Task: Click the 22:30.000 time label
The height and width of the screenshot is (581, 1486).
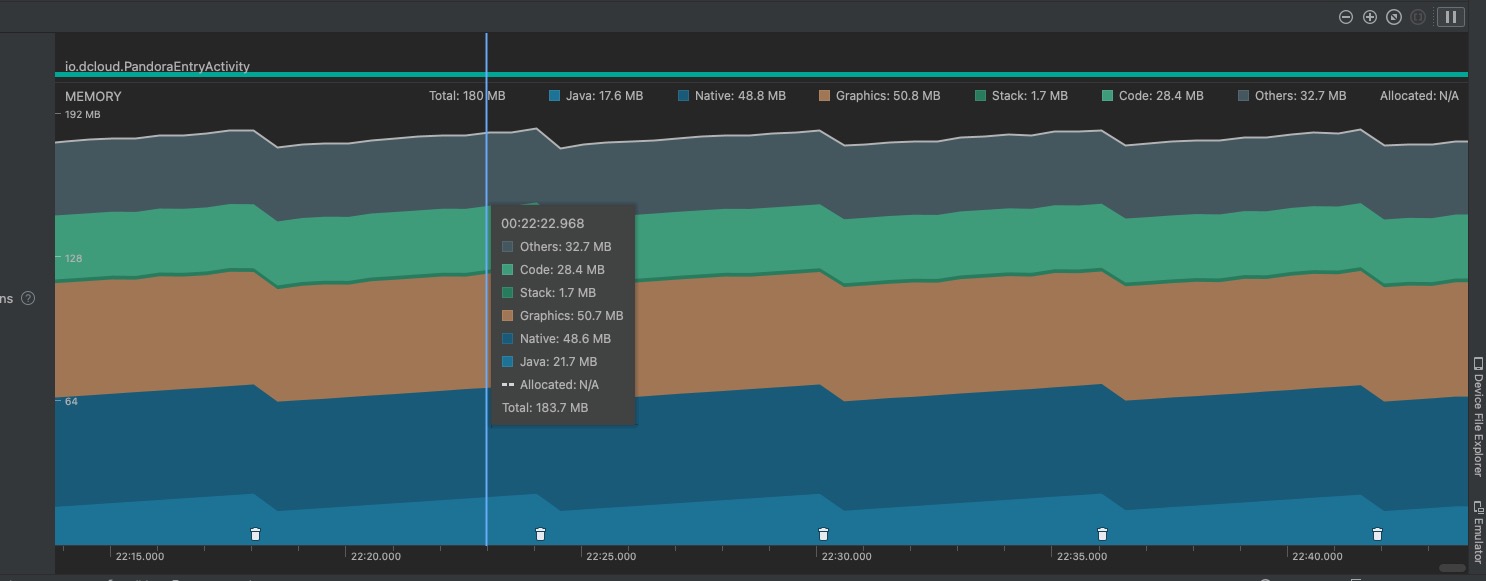Action: click(846, 557)
